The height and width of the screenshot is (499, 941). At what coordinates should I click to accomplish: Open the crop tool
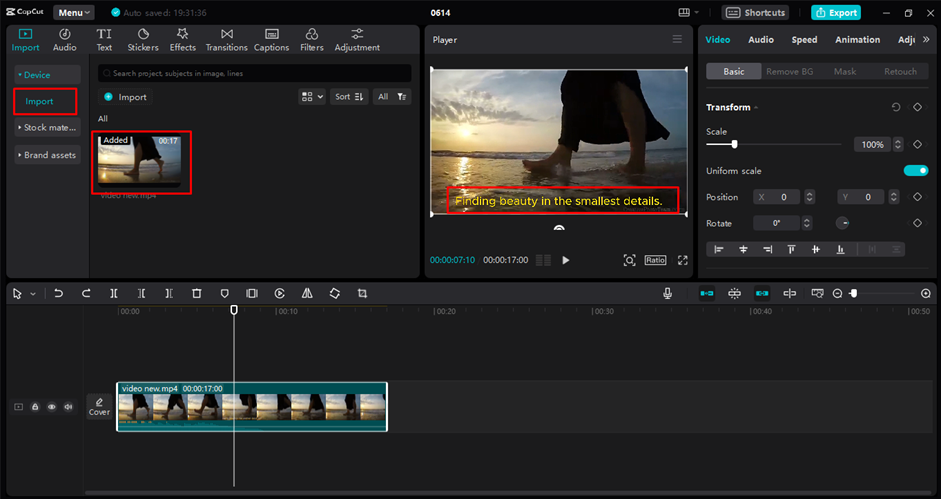point(362,293)
